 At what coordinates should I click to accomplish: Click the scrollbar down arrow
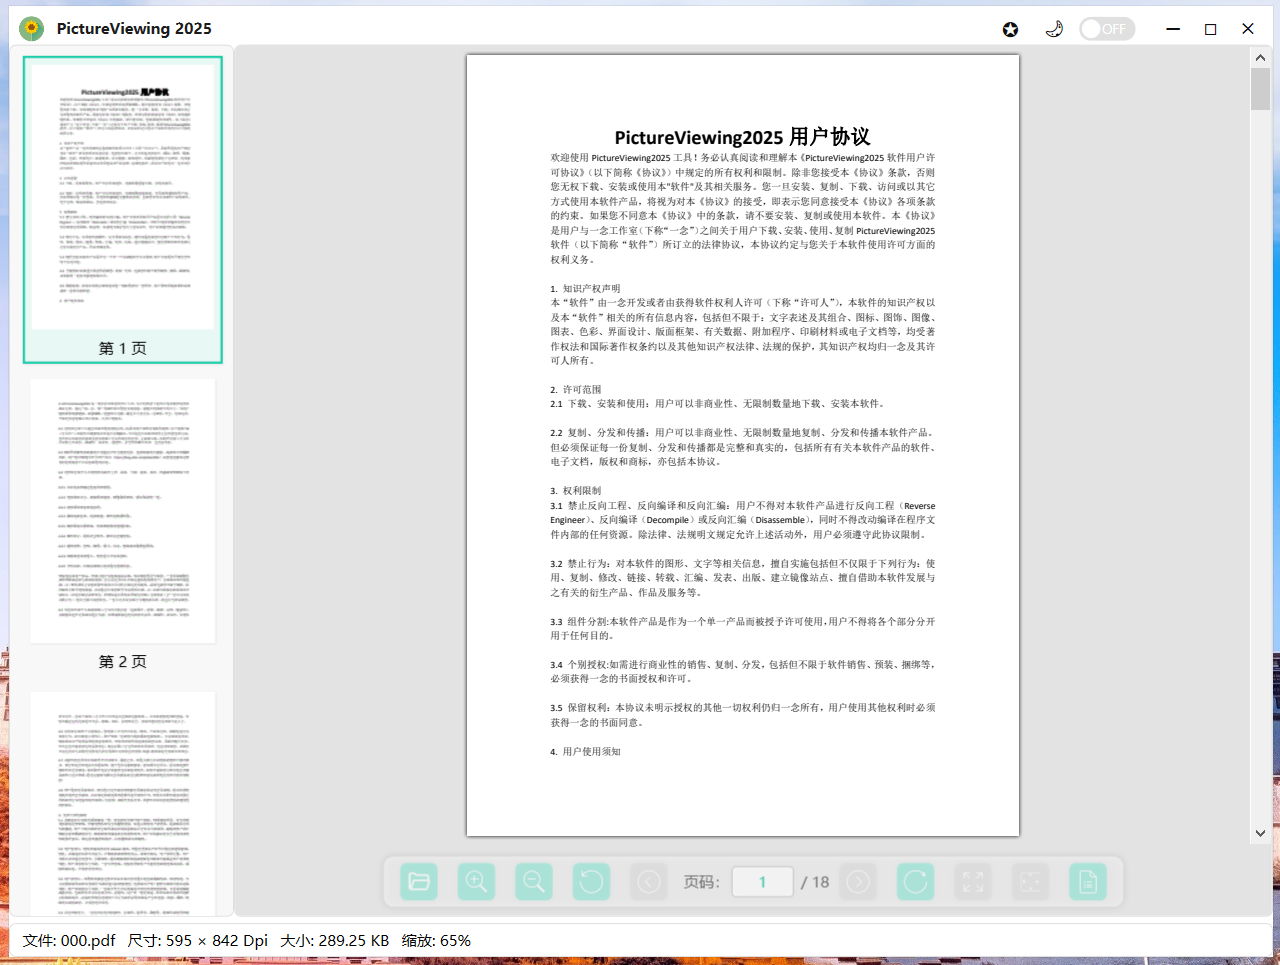click(1260, 833)
